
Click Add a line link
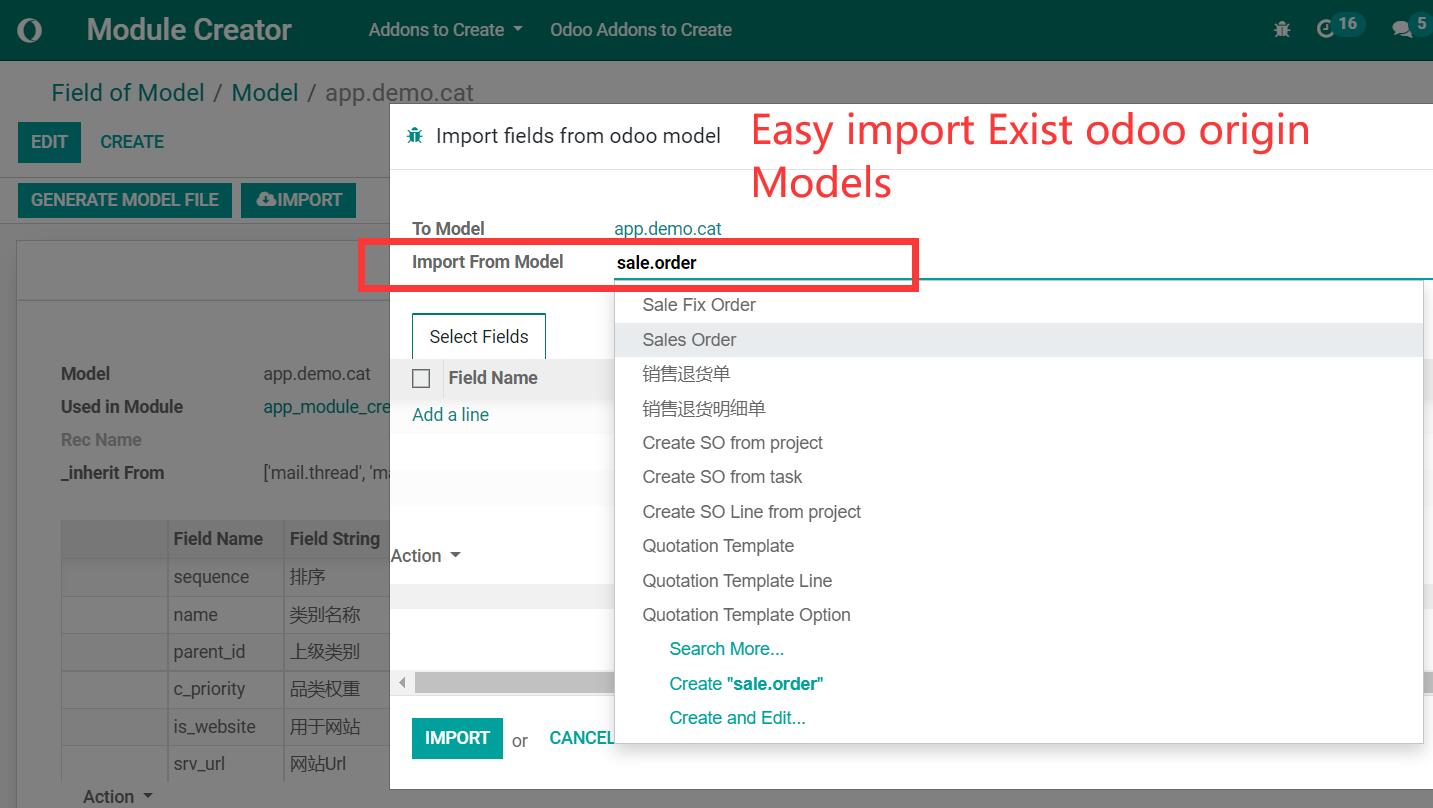point(450,415)
